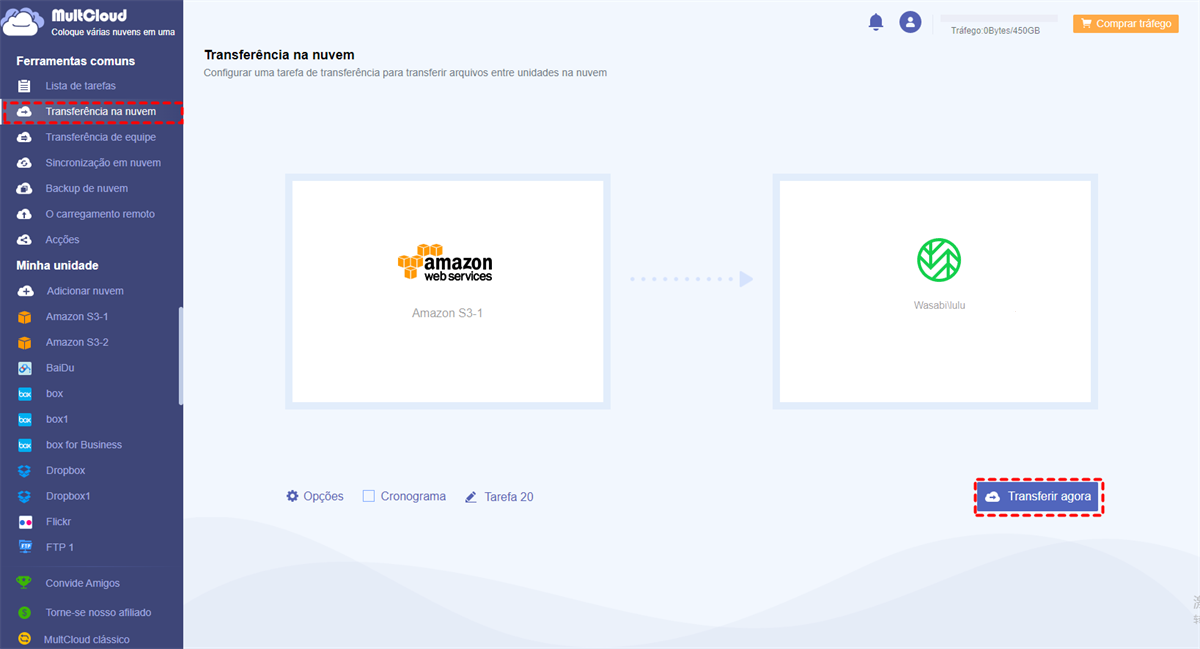
Task: Click the Flickr dots icon
Action: 24,522
